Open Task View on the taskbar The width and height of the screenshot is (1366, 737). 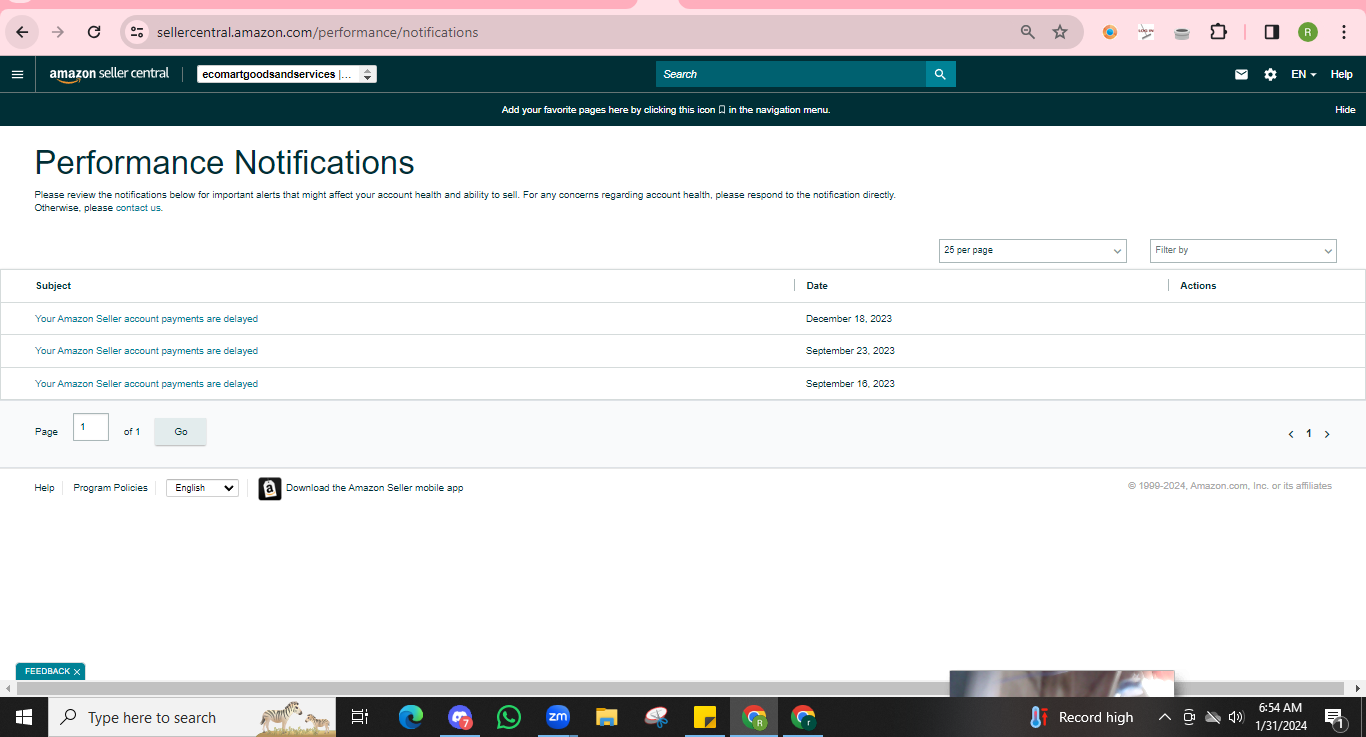point(360,717)
